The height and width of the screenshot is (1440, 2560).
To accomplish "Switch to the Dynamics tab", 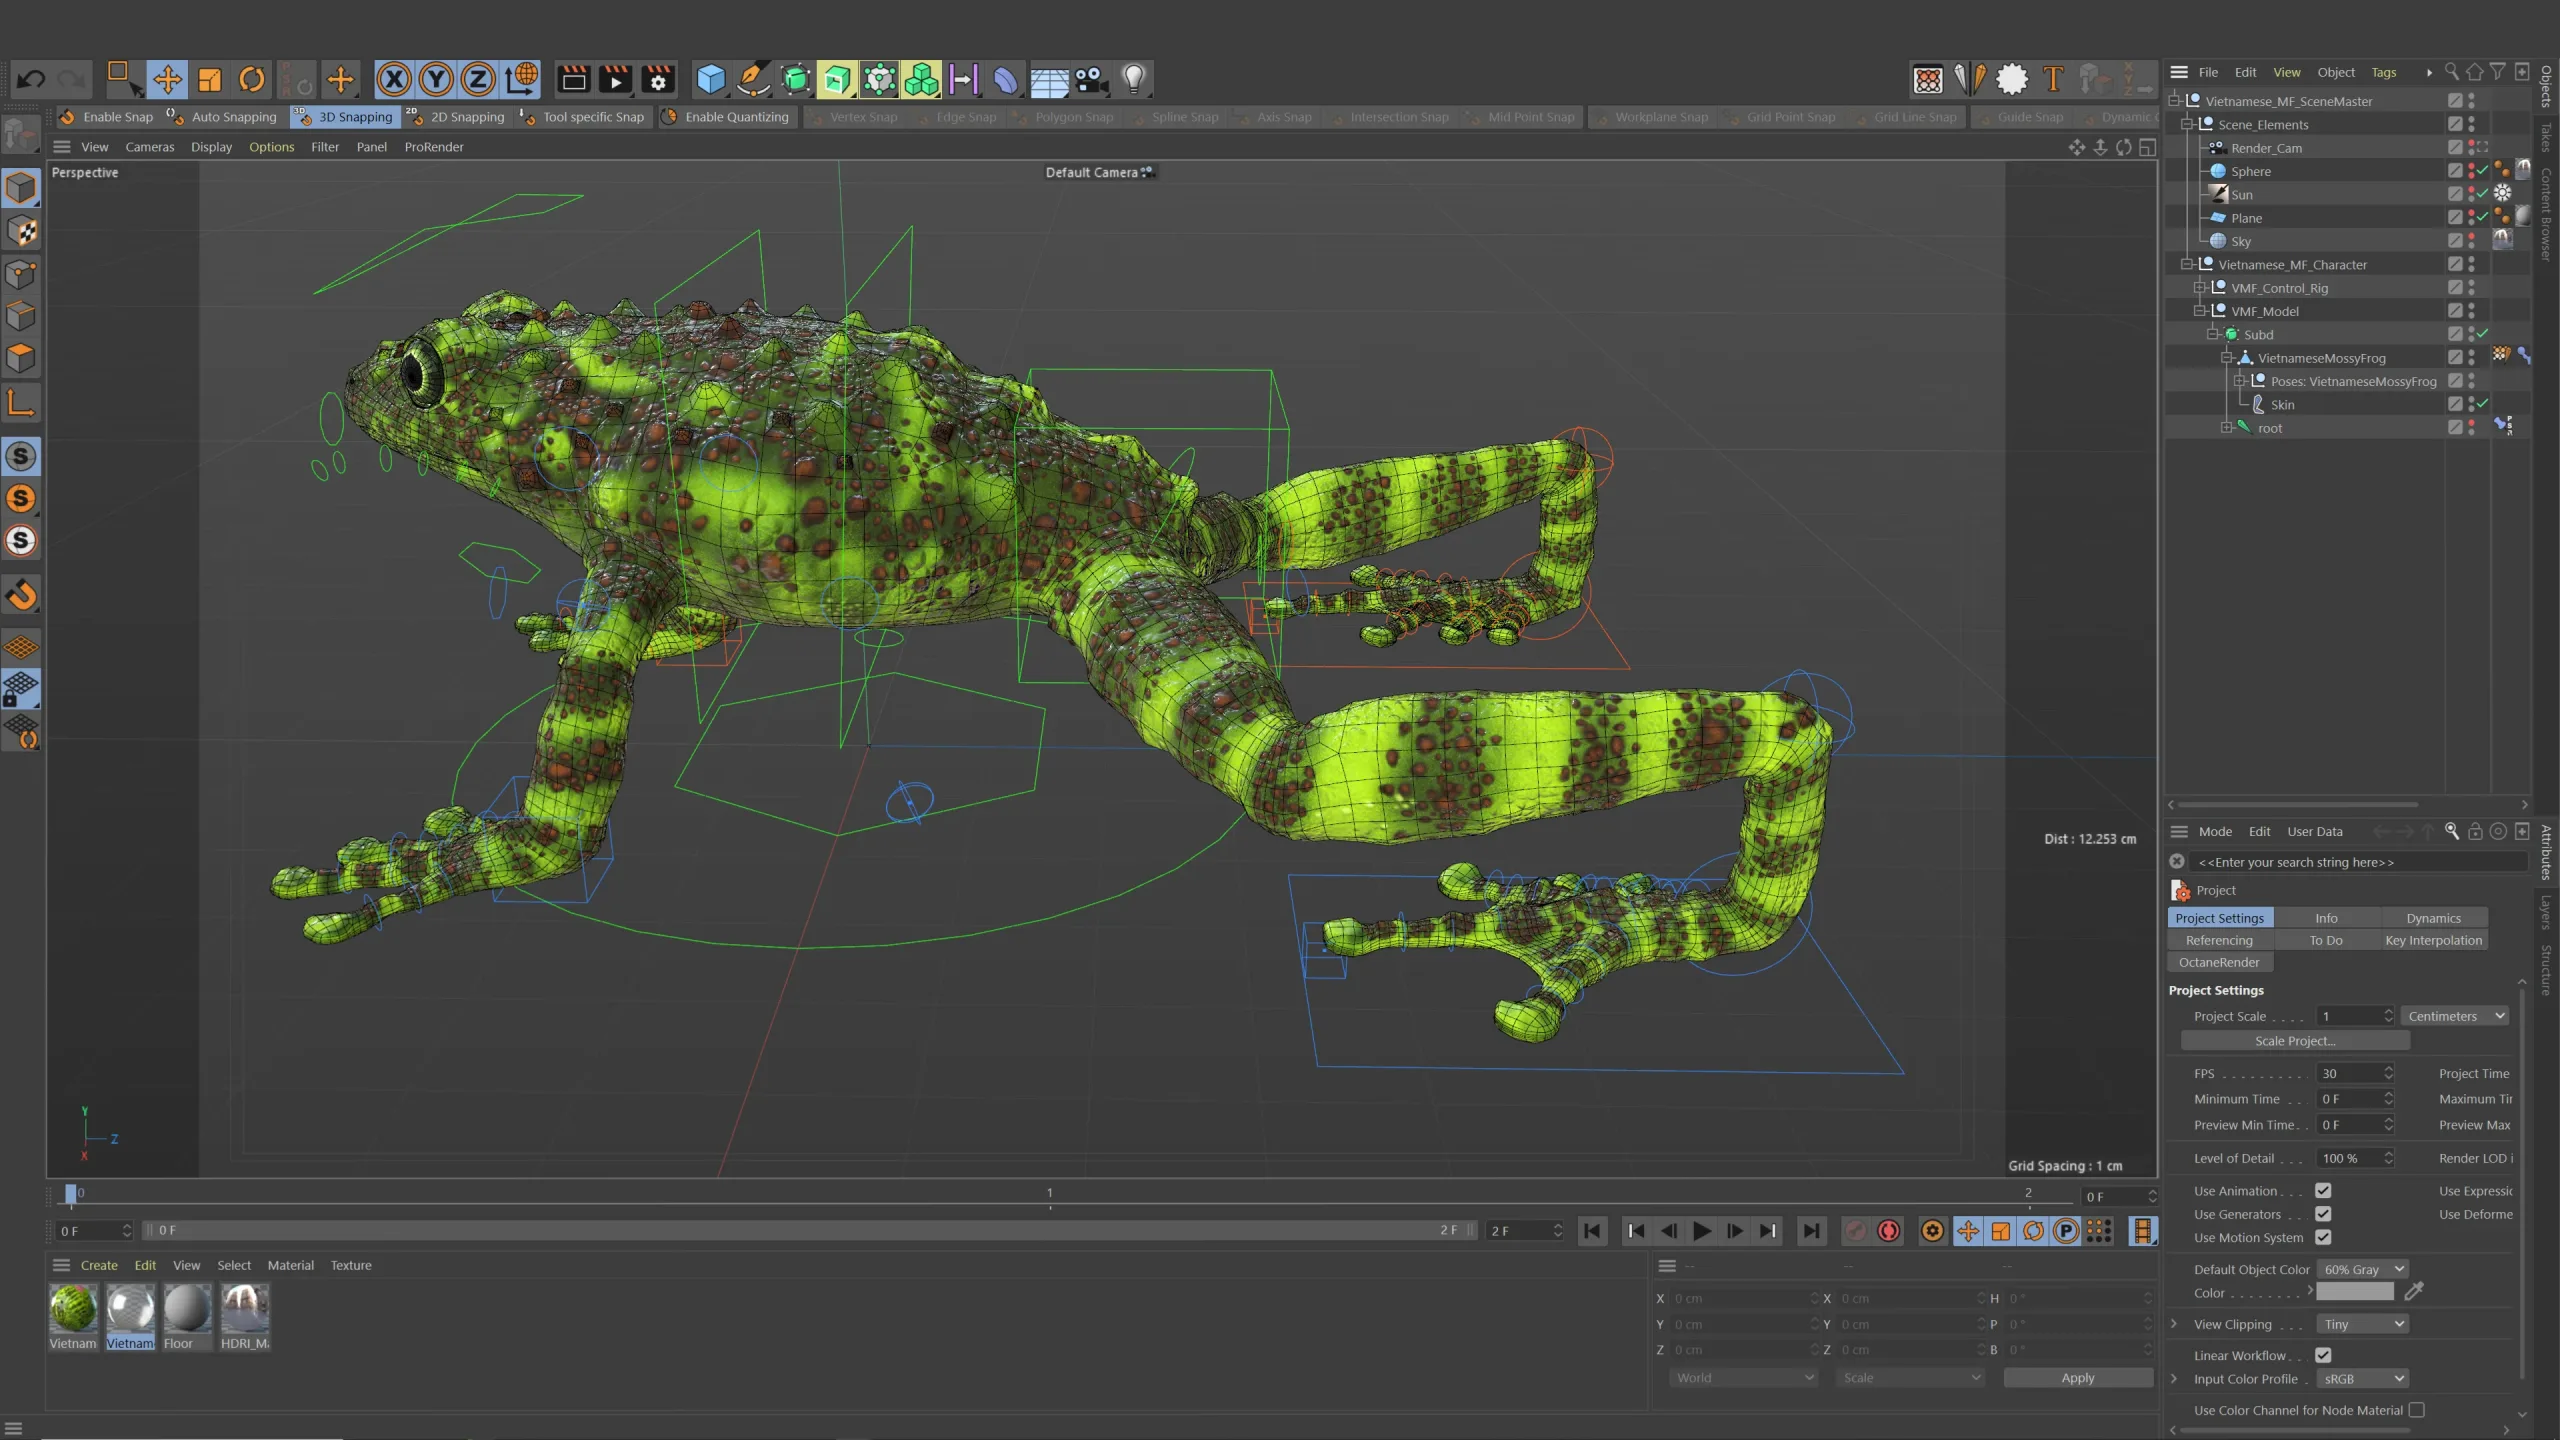I will tap(2433, 918).
